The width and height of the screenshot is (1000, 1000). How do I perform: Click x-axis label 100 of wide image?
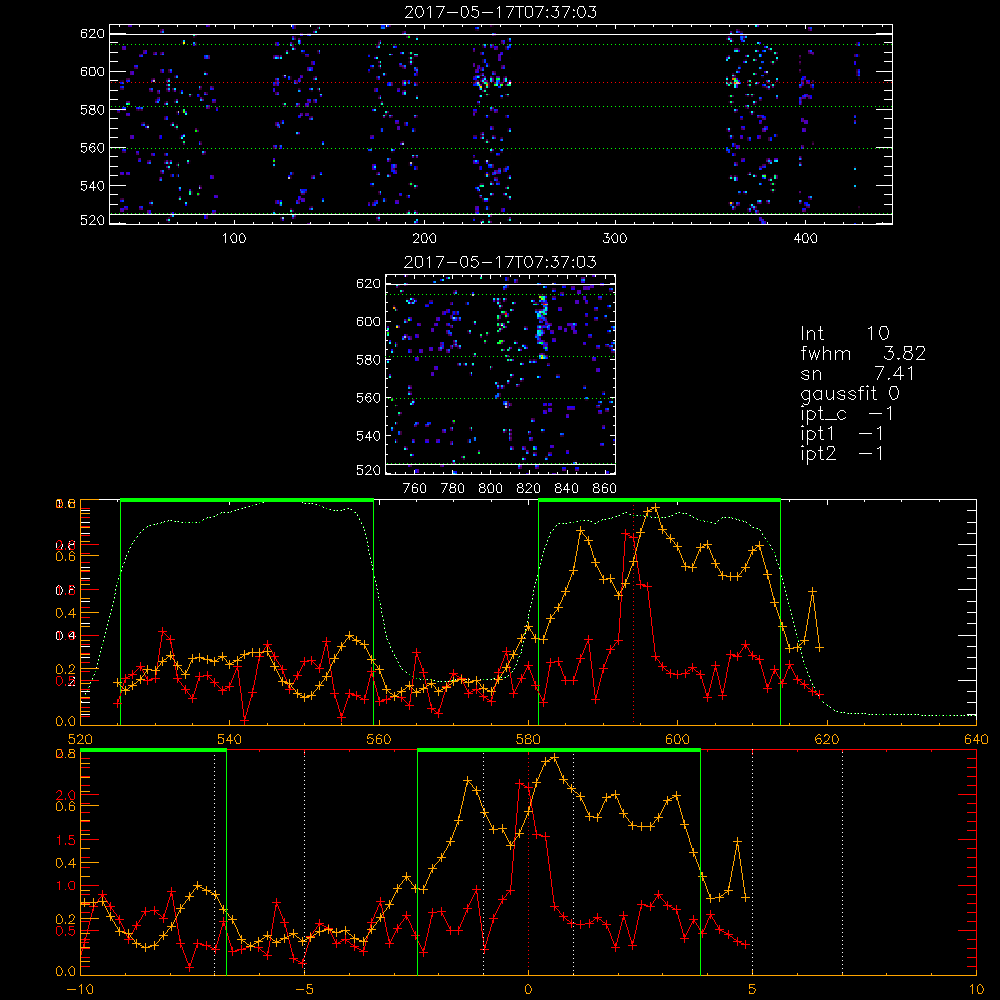point(234,239)
